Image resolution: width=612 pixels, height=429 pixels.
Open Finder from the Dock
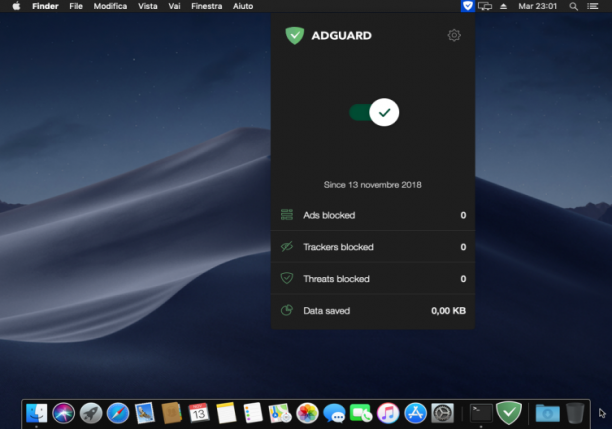[36, 413]
